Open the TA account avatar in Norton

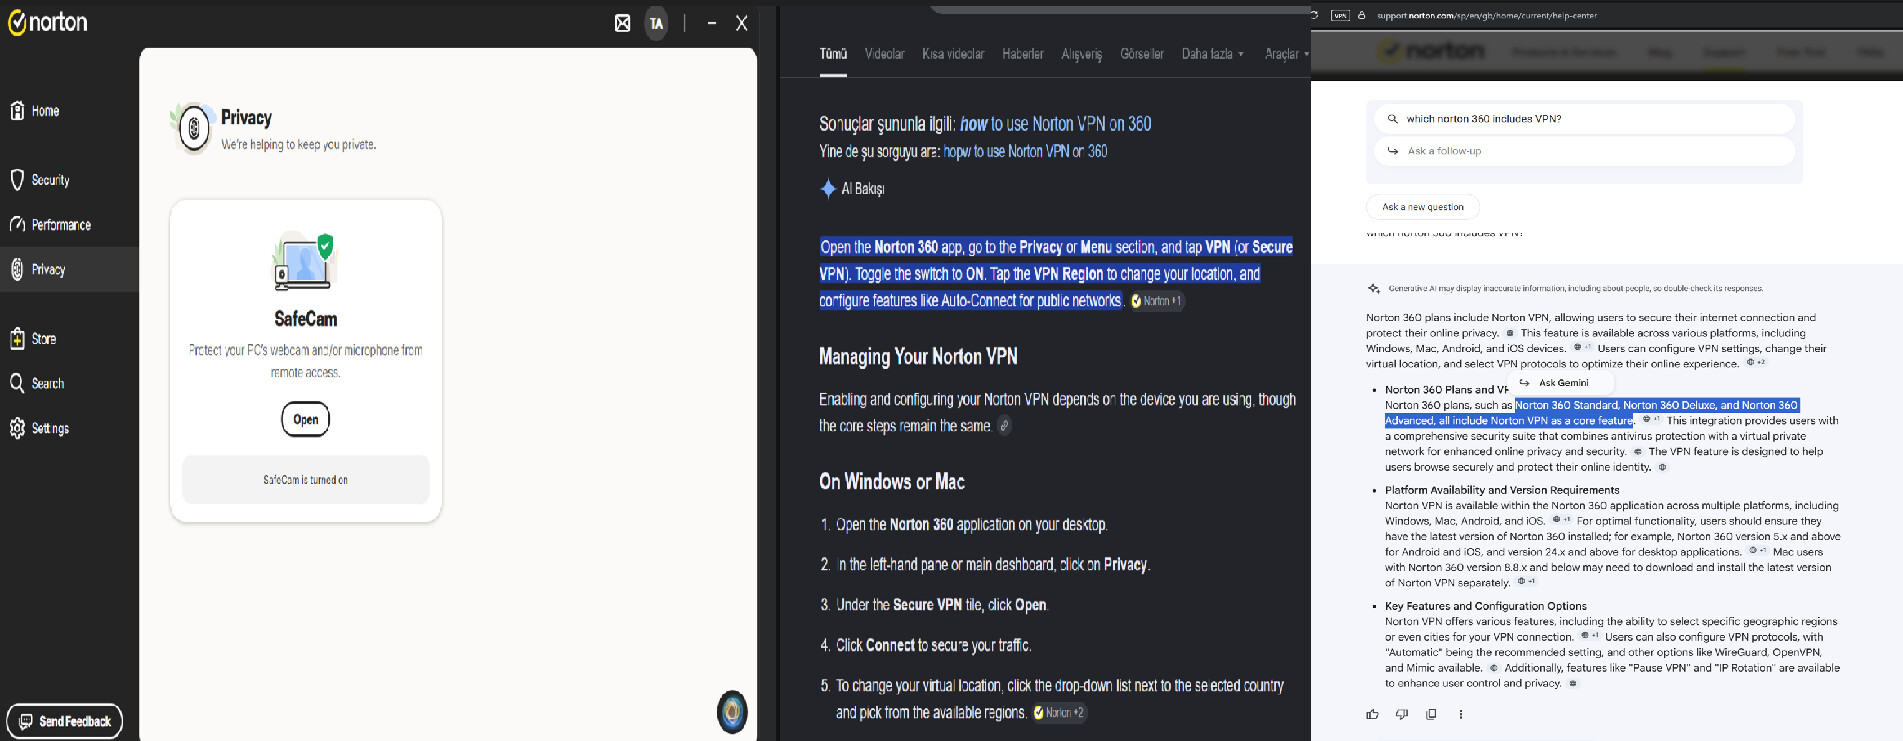click(656, 23)
